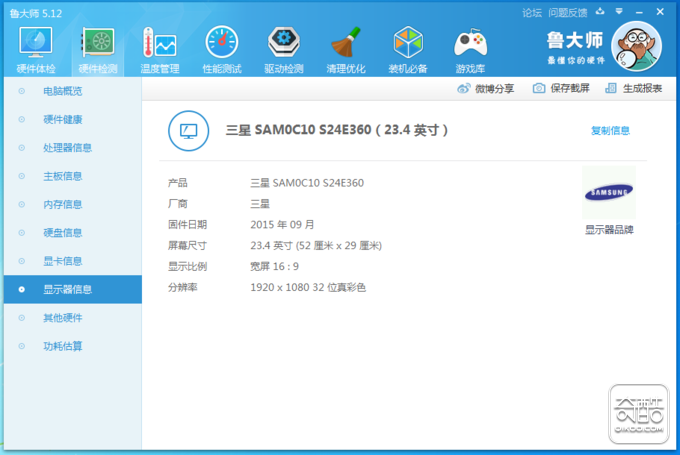Image resolution: width=680 pixels, height=455 pixels.
Task: Click the Samsung brand logo thumbnail
Action: click(609, 192)
